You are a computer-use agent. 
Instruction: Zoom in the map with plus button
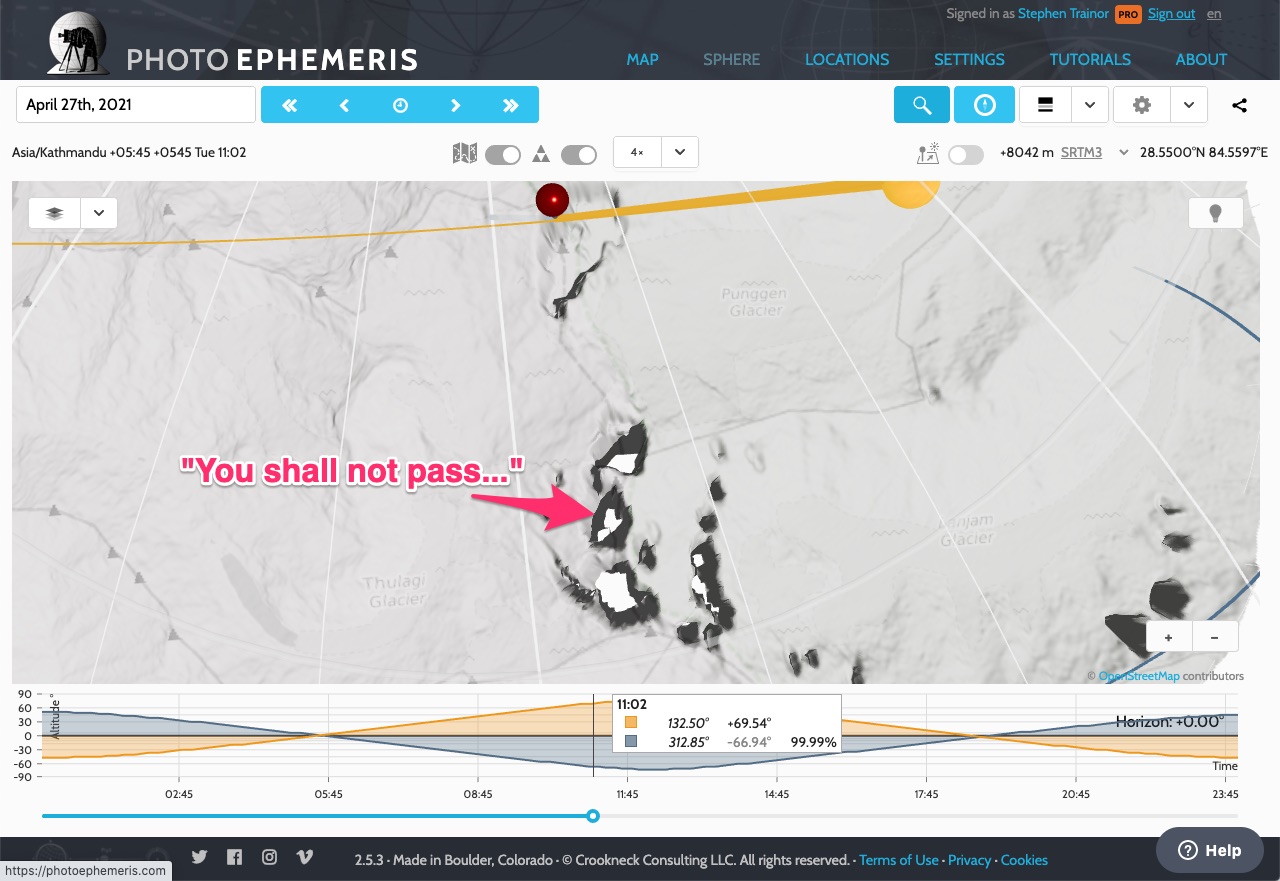1168,637
